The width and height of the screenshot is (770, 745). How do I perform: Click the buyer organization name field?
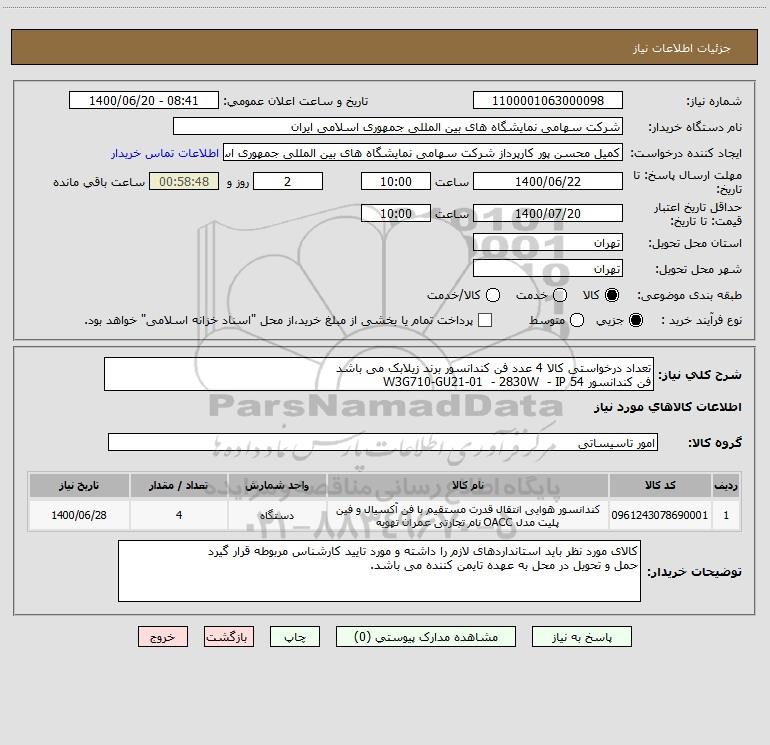(x=398, y=127)
